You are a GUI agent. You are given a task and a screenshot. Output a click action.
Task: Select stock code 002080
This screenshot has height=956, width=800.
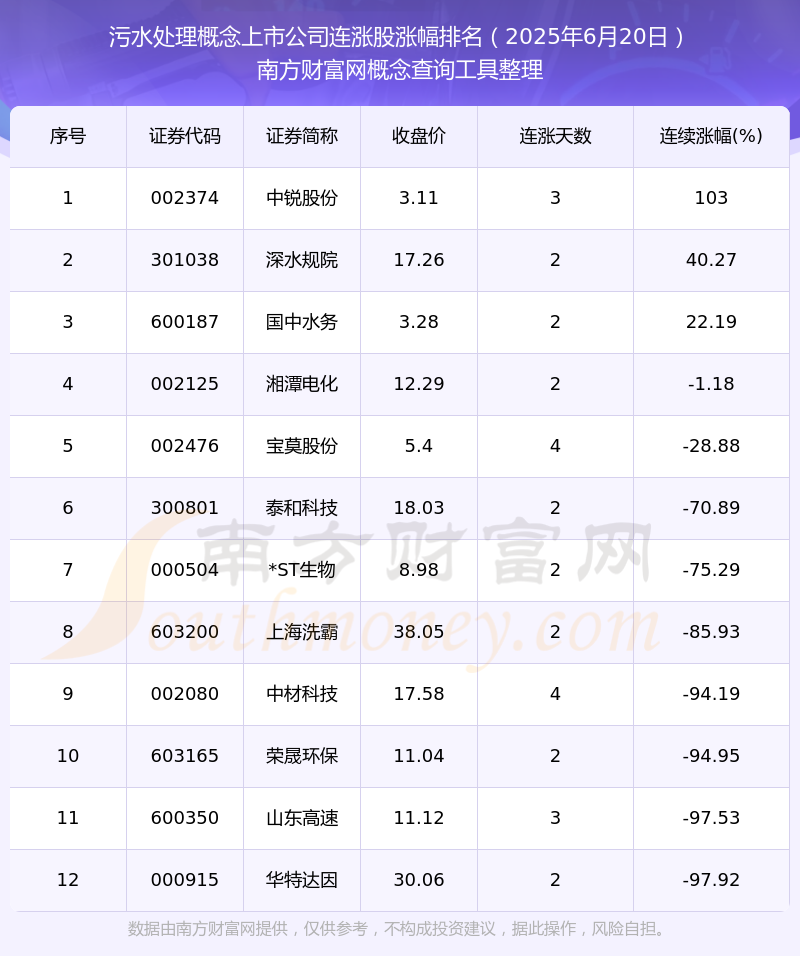185,694
